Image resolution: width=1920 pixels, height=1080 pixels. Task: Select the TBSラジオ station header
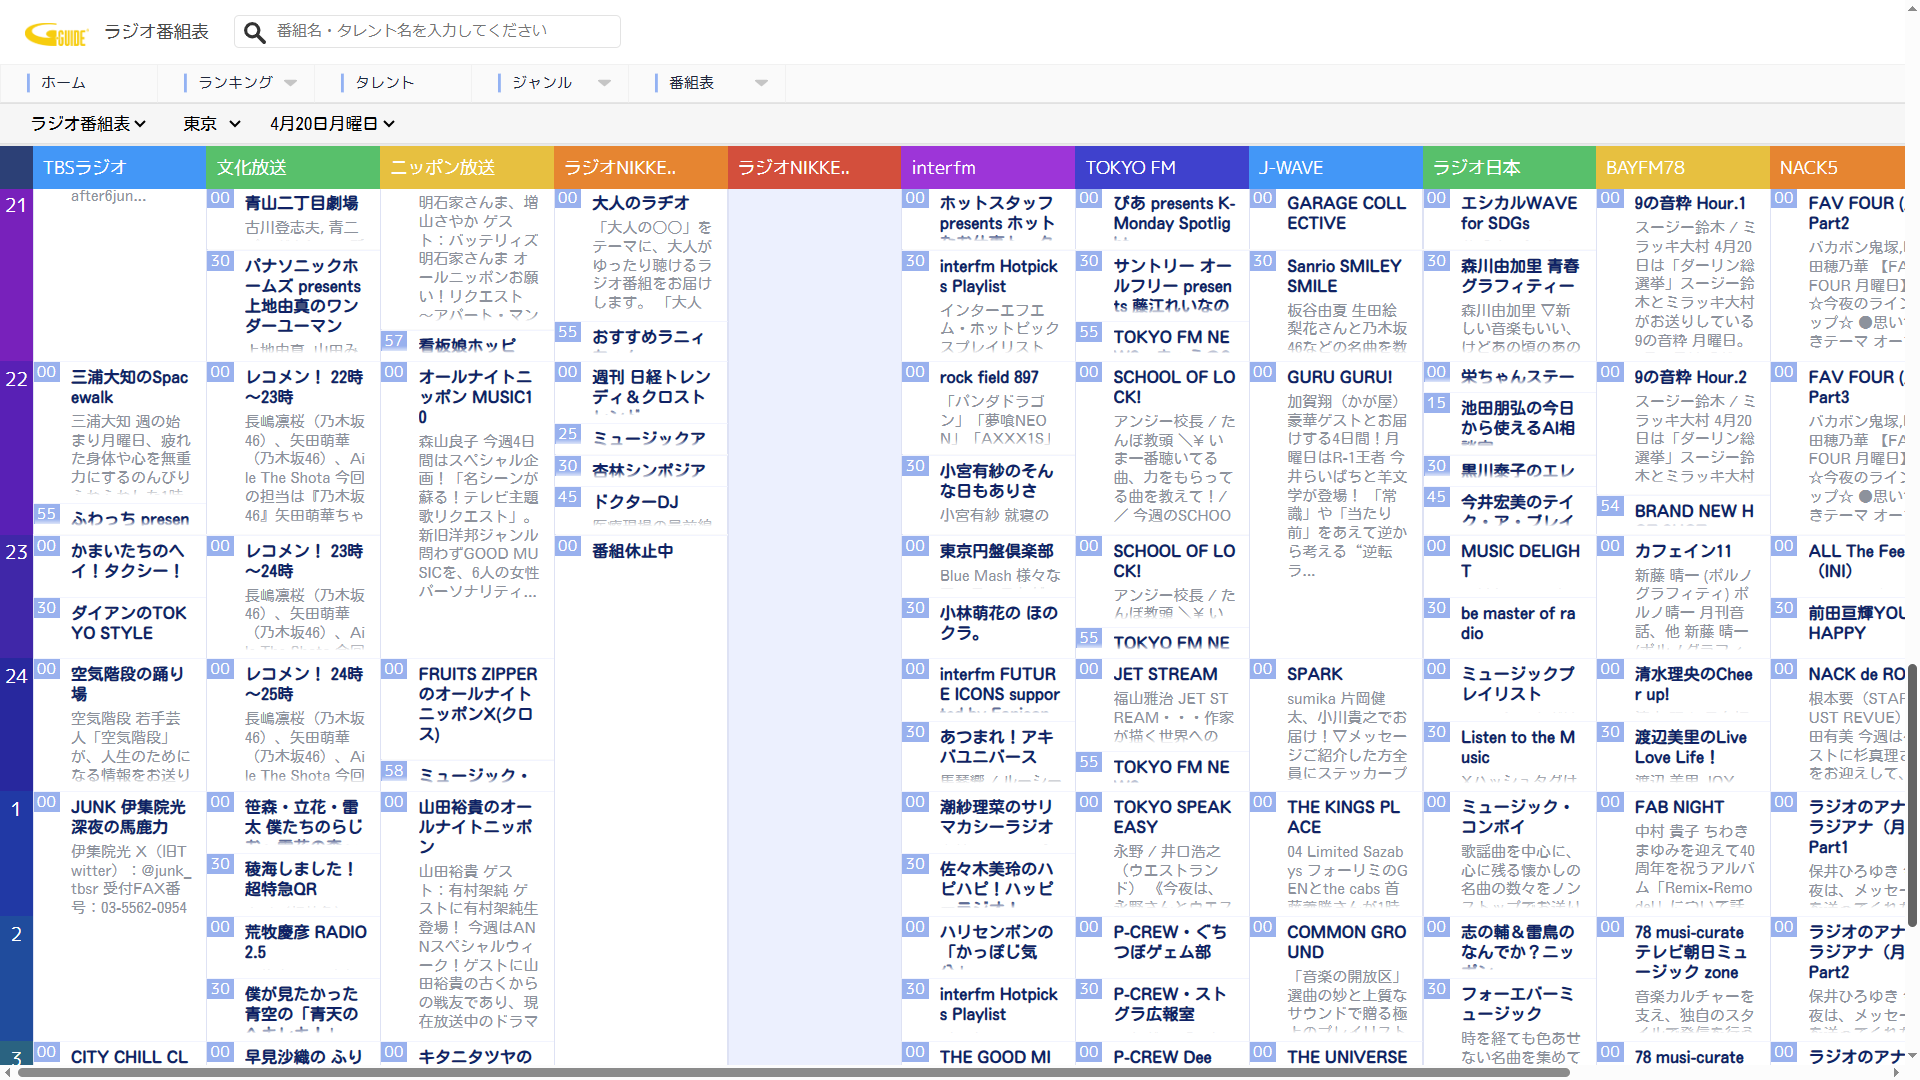coord(119,168)
